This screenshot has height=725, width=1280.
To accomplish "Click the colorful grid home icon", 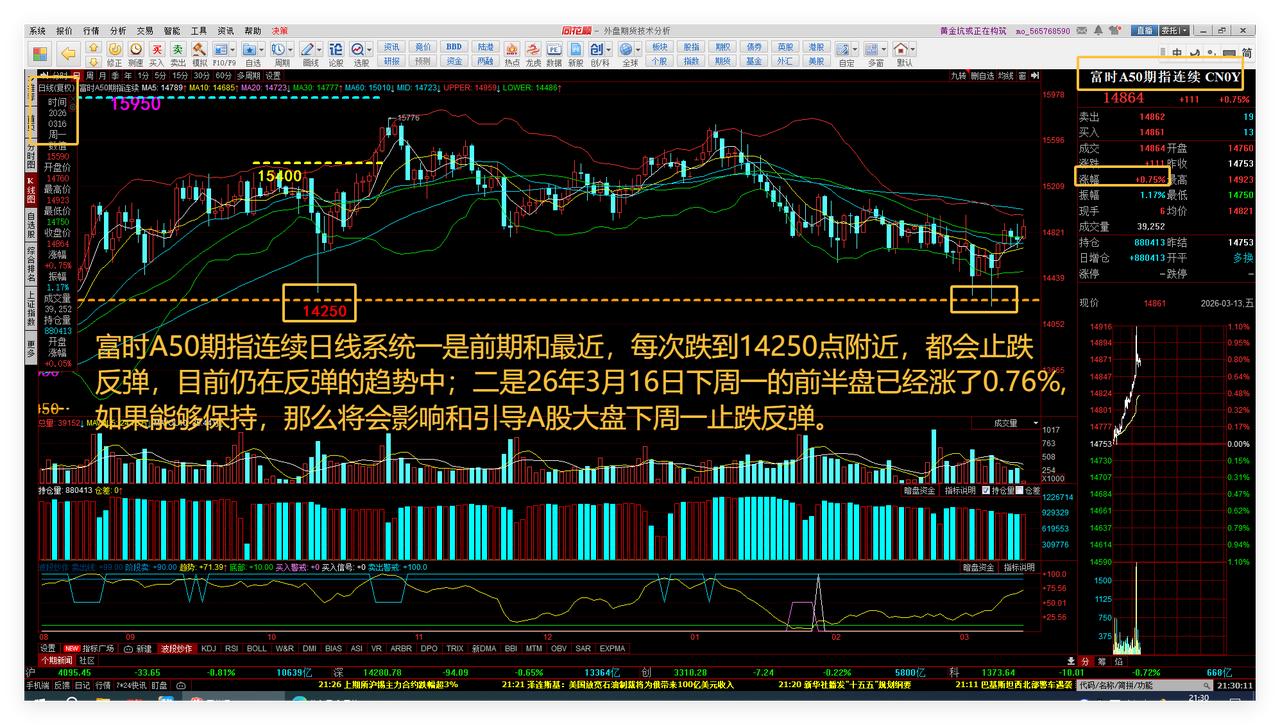I will click(x=40, y=54).
